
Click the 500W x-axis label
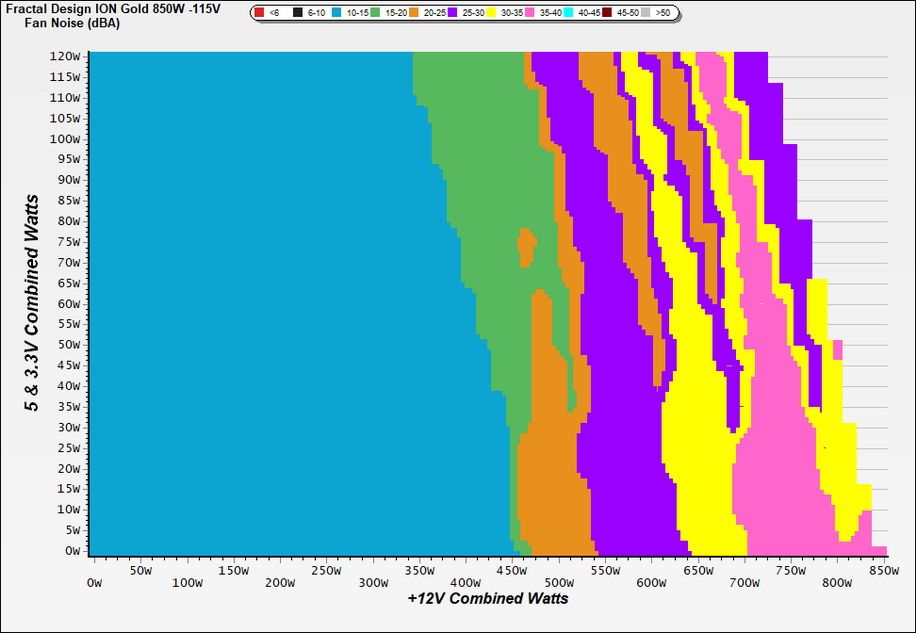pyautogui.click(x=559, y=583)
